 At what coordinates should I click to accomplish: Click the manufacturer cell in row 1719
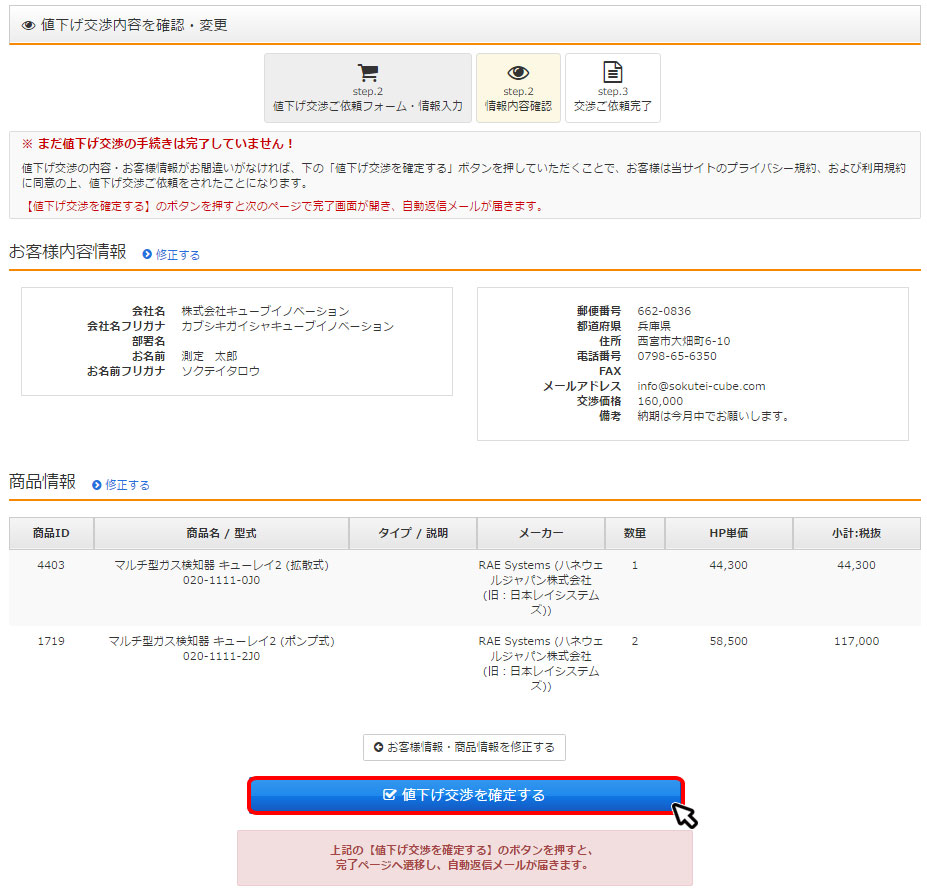click(540, 664)
